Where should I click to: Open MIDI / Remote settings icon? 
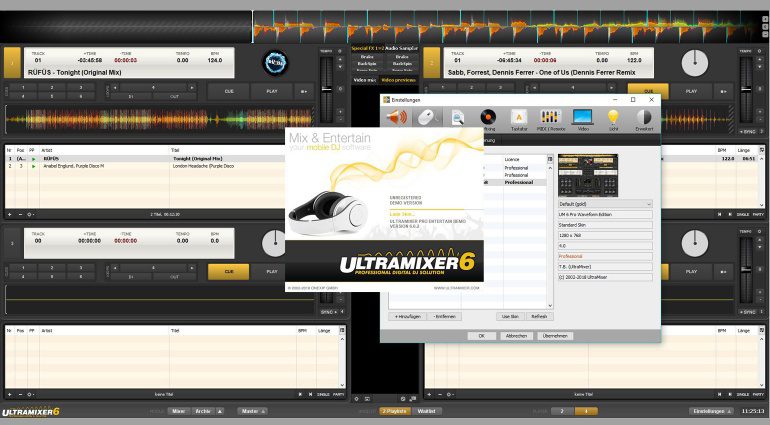(551, 118)
